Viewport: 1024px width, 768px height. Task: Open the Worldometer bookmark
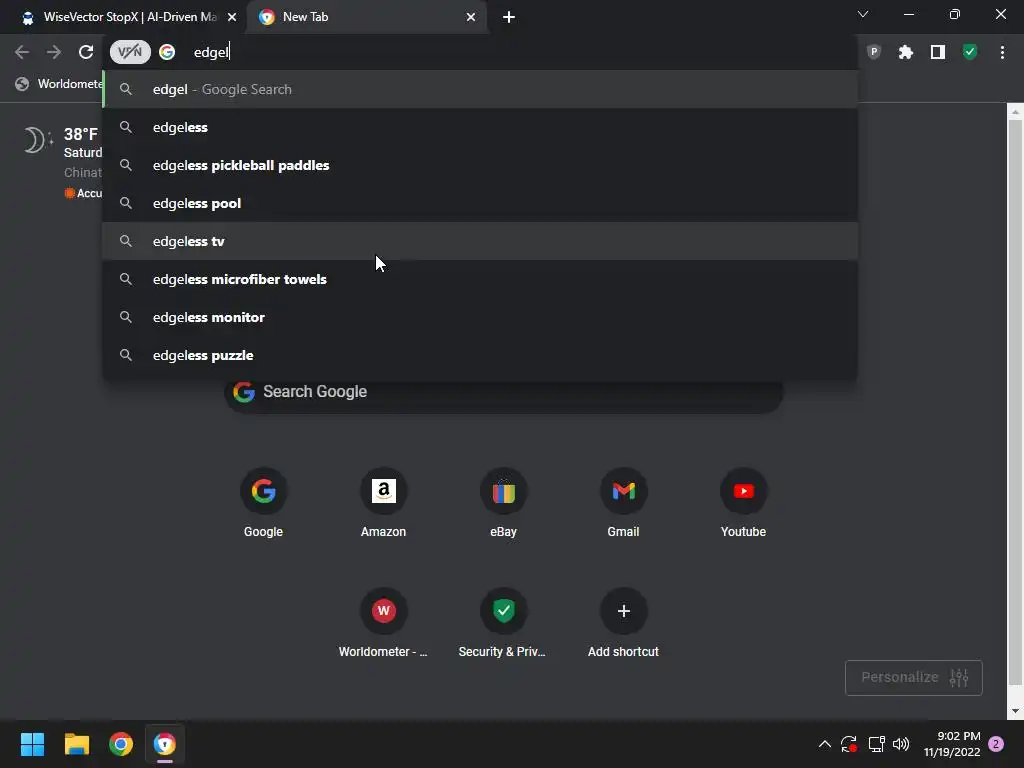pos(59,84)
